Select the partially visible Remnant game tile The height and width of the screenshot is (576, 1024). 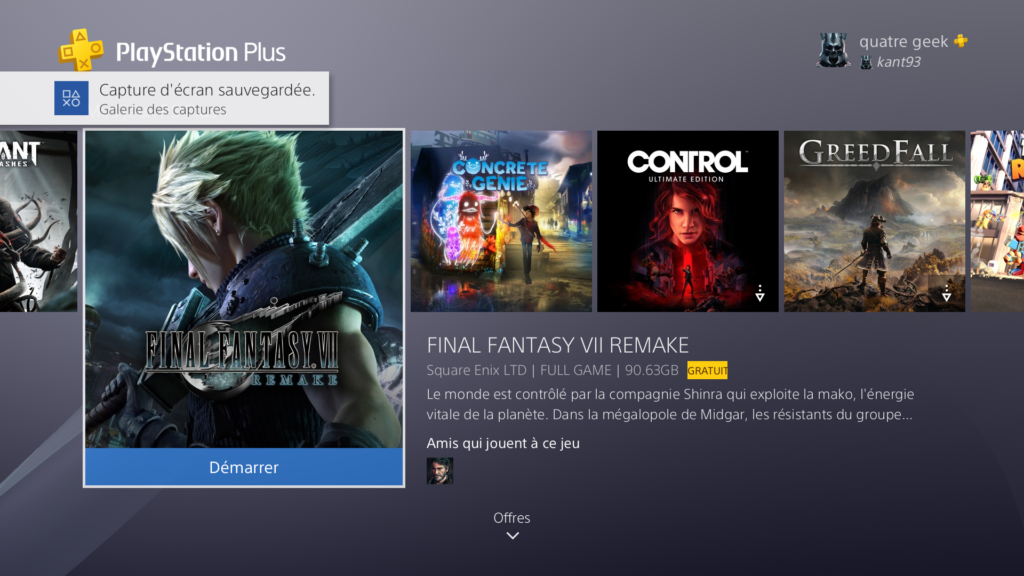pyautogui.click(x=39, y=221)
